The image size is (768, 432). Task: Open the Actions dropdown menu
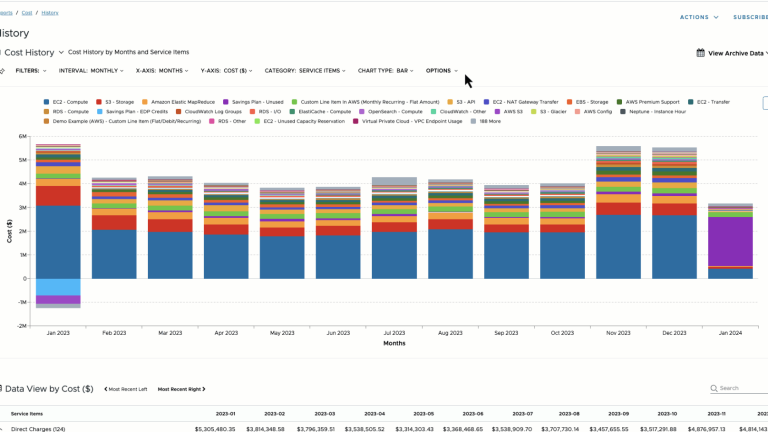pos(699,17)
